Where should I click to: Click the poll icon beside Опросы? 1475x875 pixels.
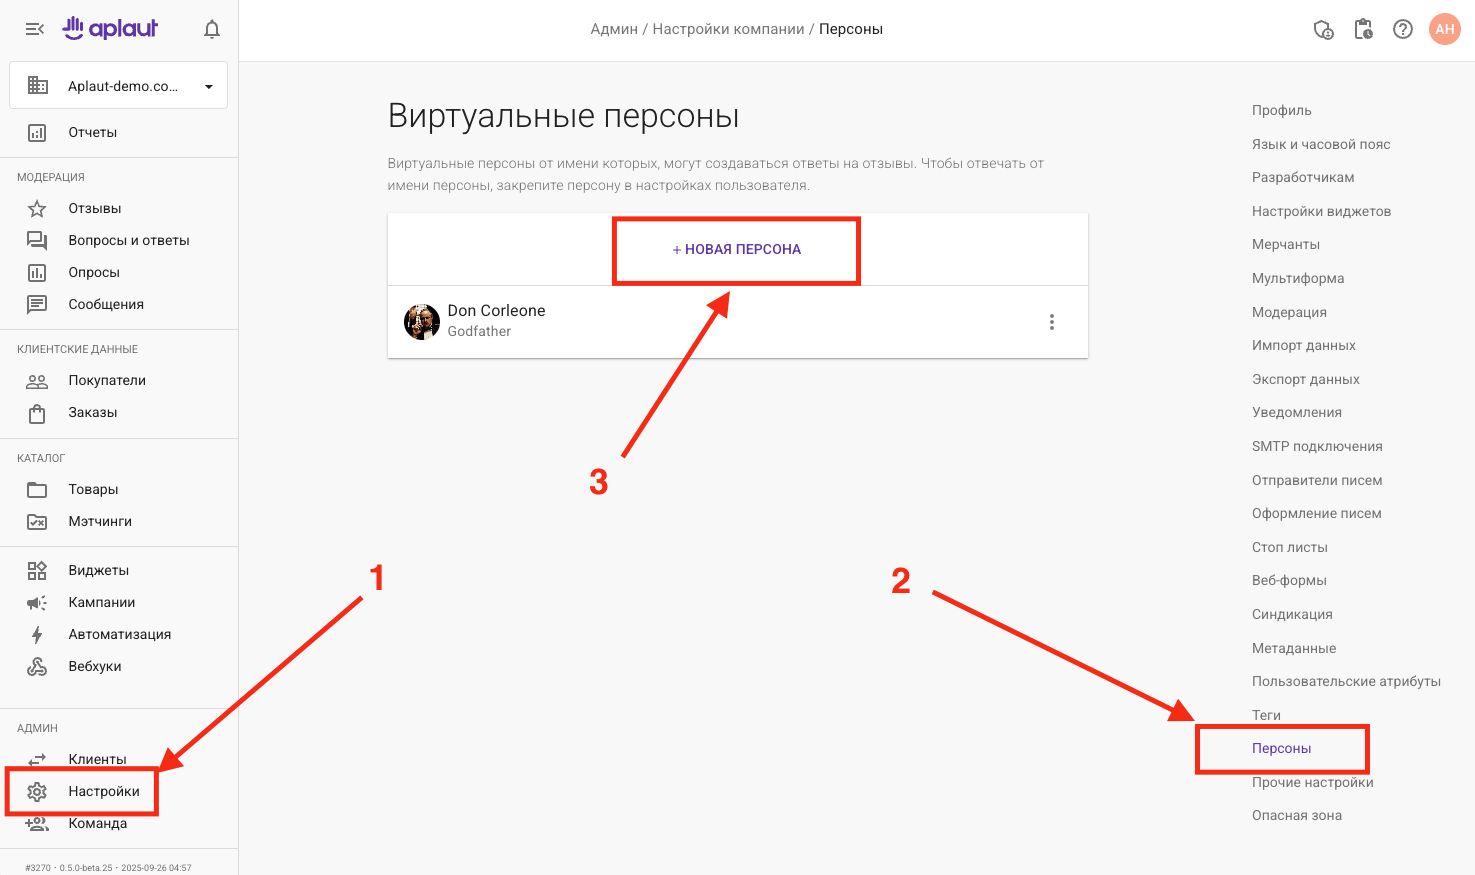tap(37, 272)
